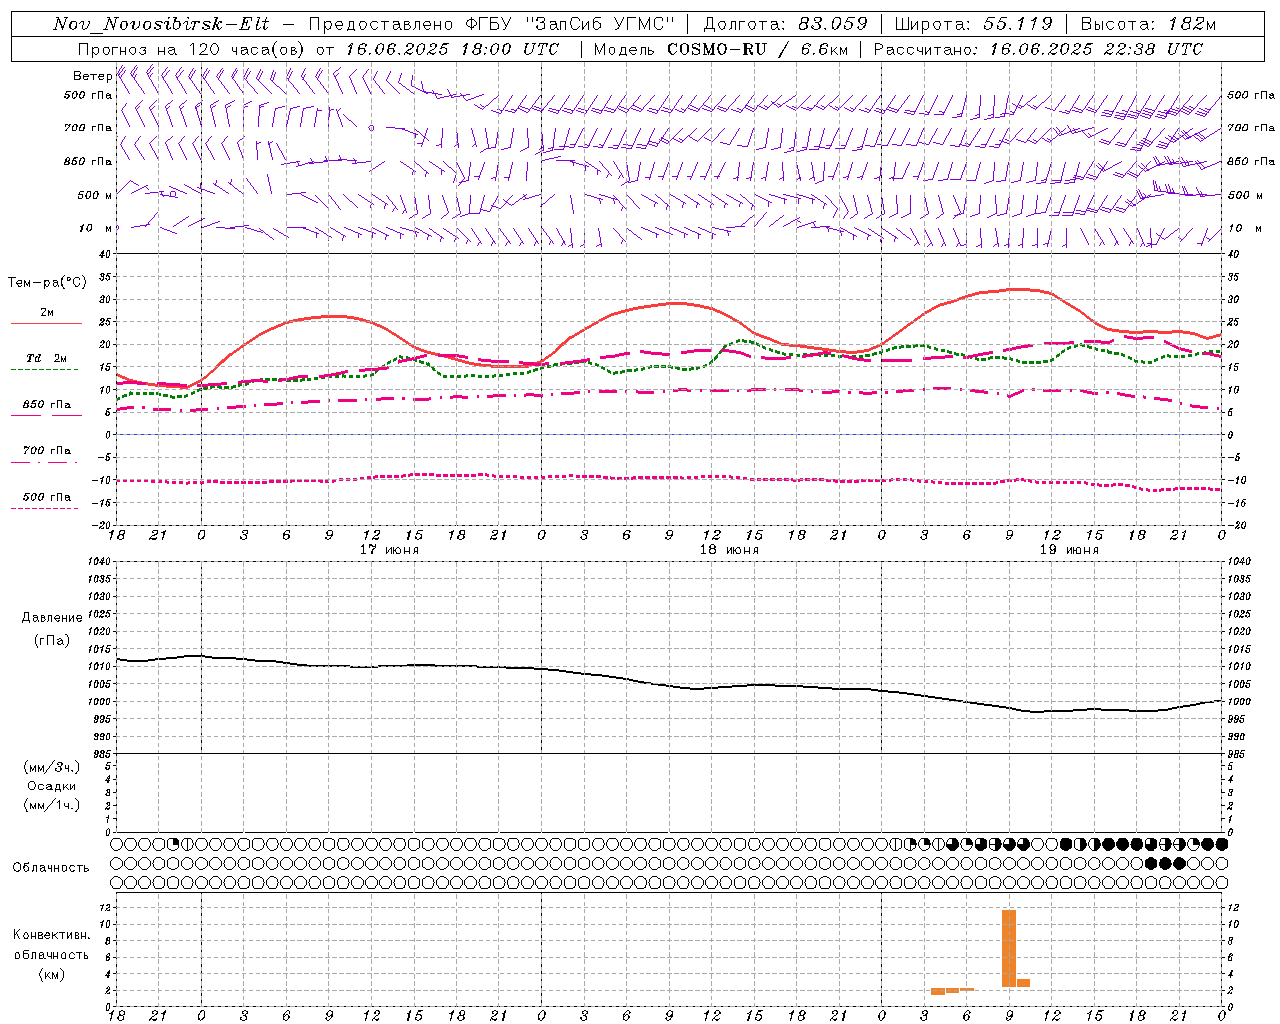Screen dimensions: 1280x1024
Task: Select the model label "COSMO-RU / 6.6км"
Action: pos(757,49)
